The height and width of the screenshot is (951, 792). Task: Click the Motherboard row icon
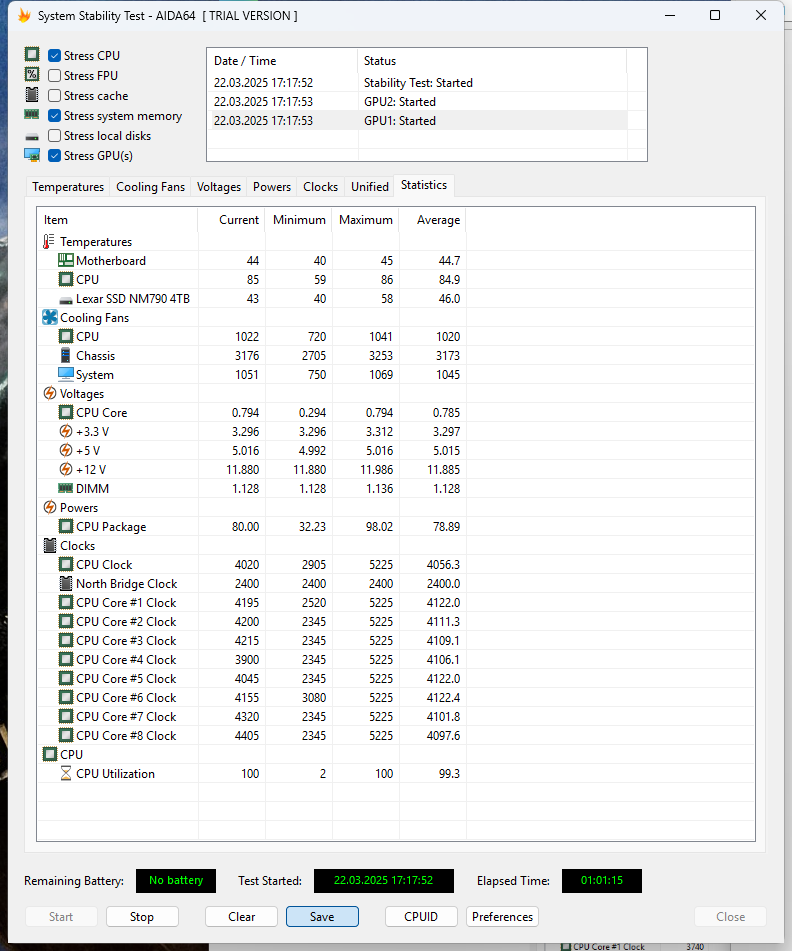pyautogui.click(x=66, y=261)
